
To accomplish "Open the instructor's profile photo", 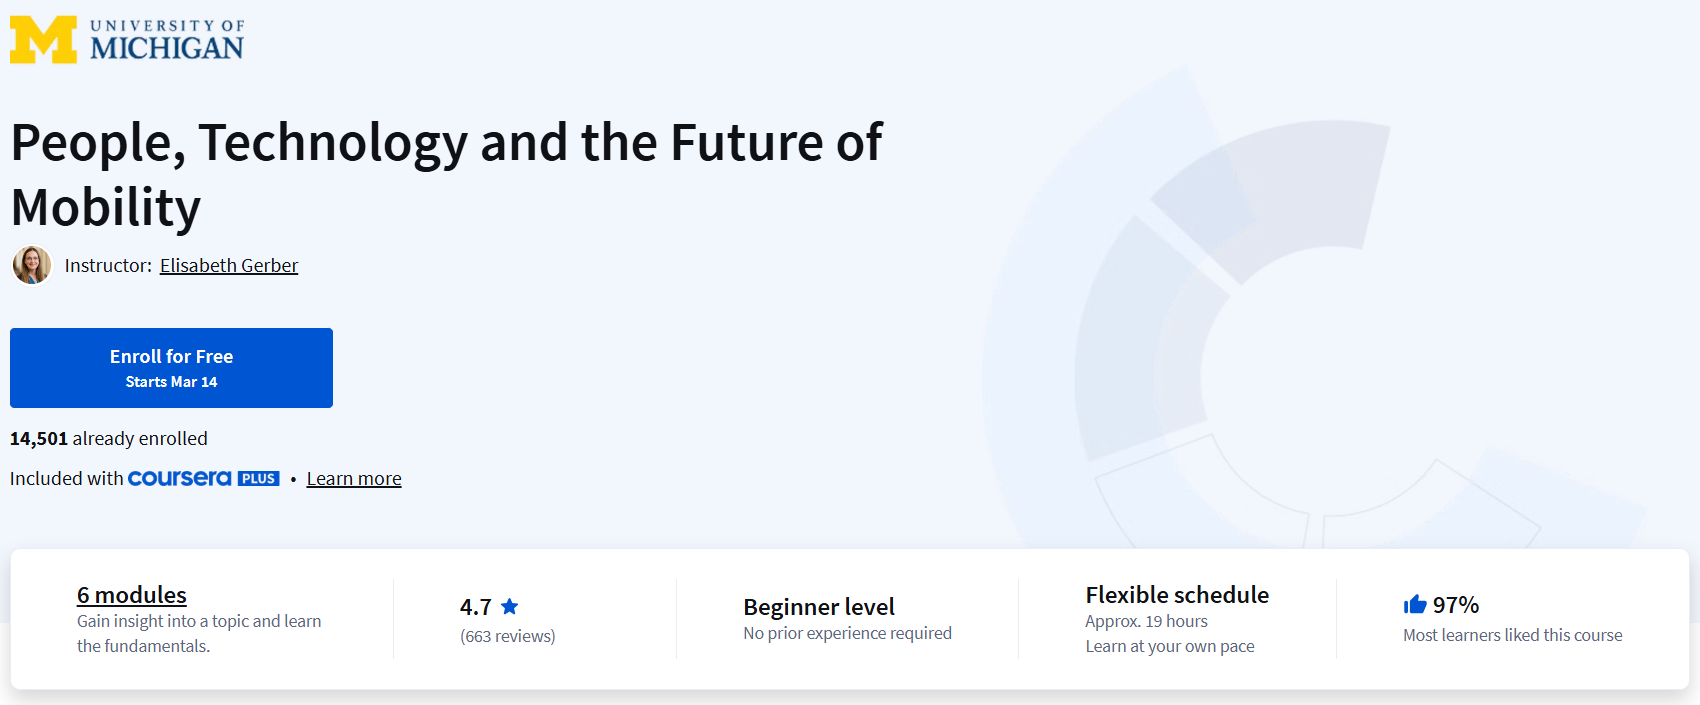I will point(32,265).
